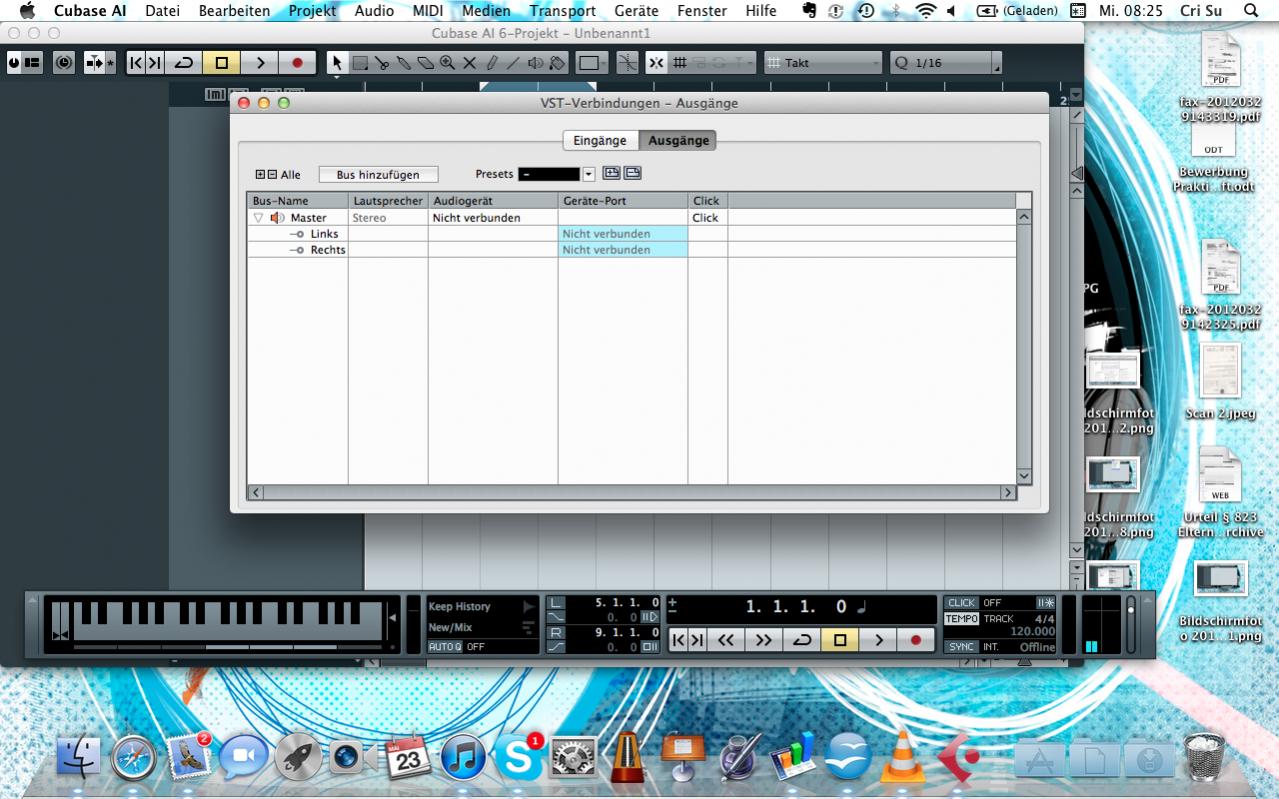Select the Range Selection tool
The image size is (1279, 799).
pyautogui.click(x=360, y=62)
